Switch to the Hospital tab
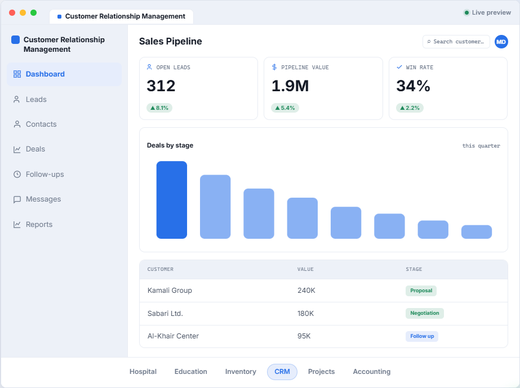 click(143, 371)
